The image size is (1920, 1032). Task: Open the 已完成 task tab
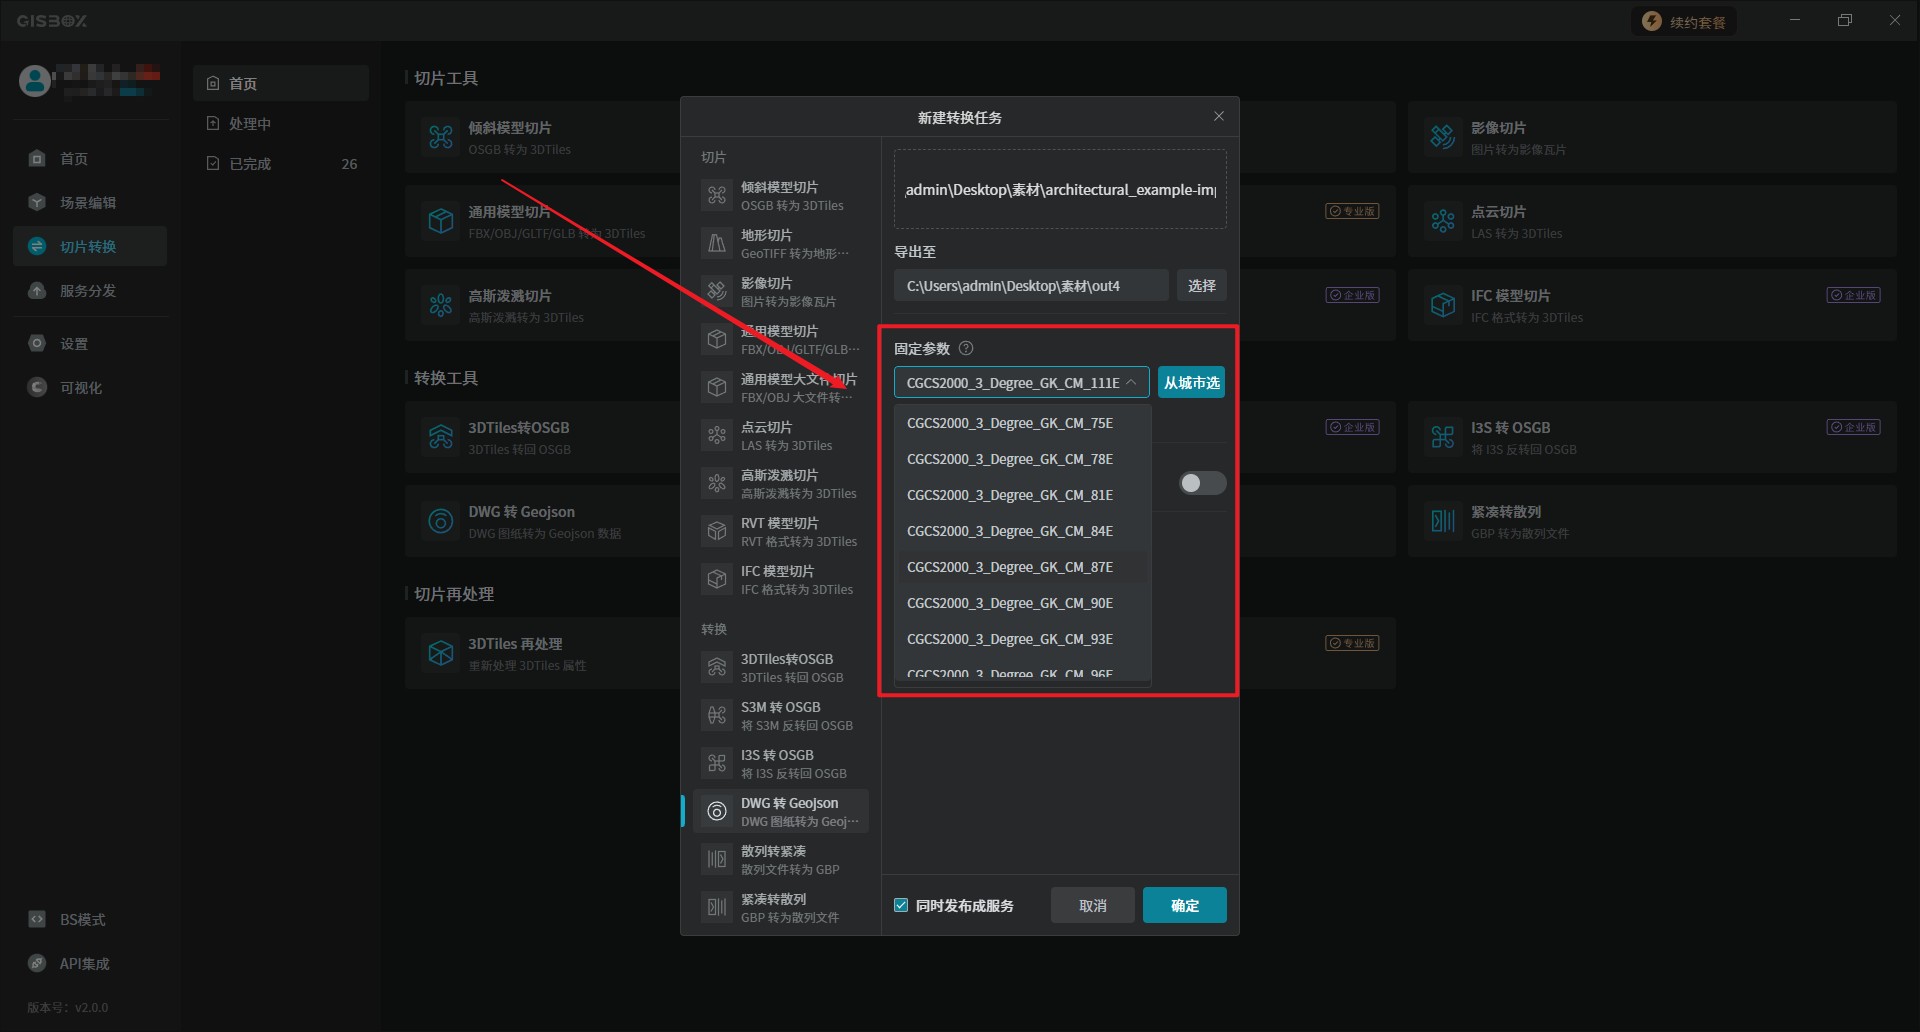(250, 164)
